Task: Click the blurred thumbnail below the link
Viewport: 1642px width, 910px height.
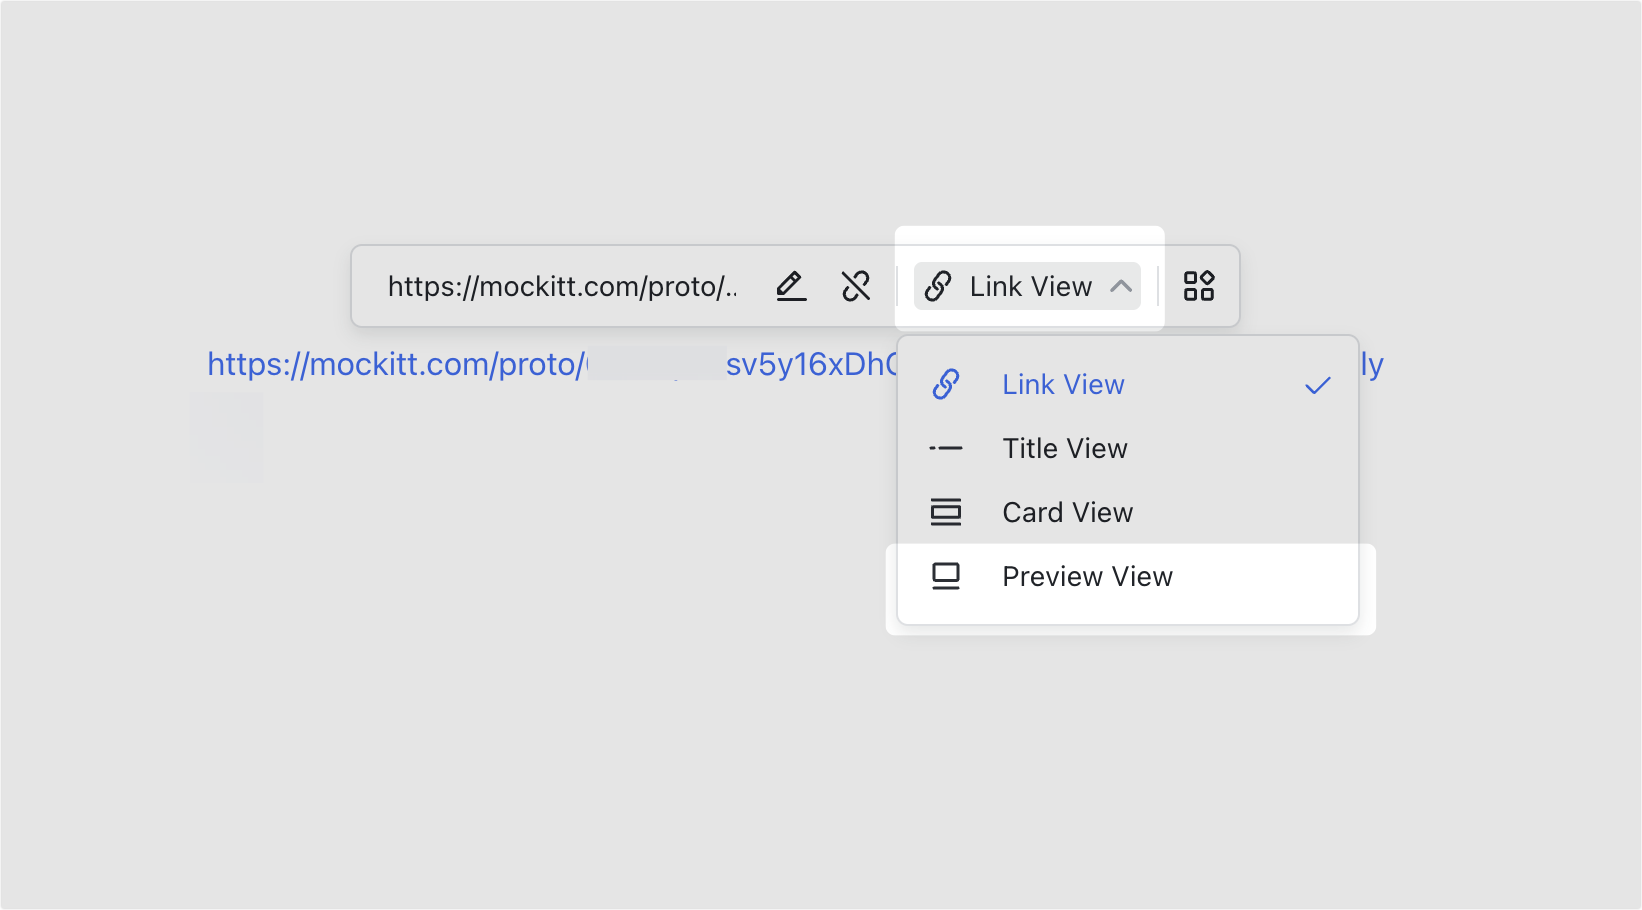Action: click(x=228, y=437)
